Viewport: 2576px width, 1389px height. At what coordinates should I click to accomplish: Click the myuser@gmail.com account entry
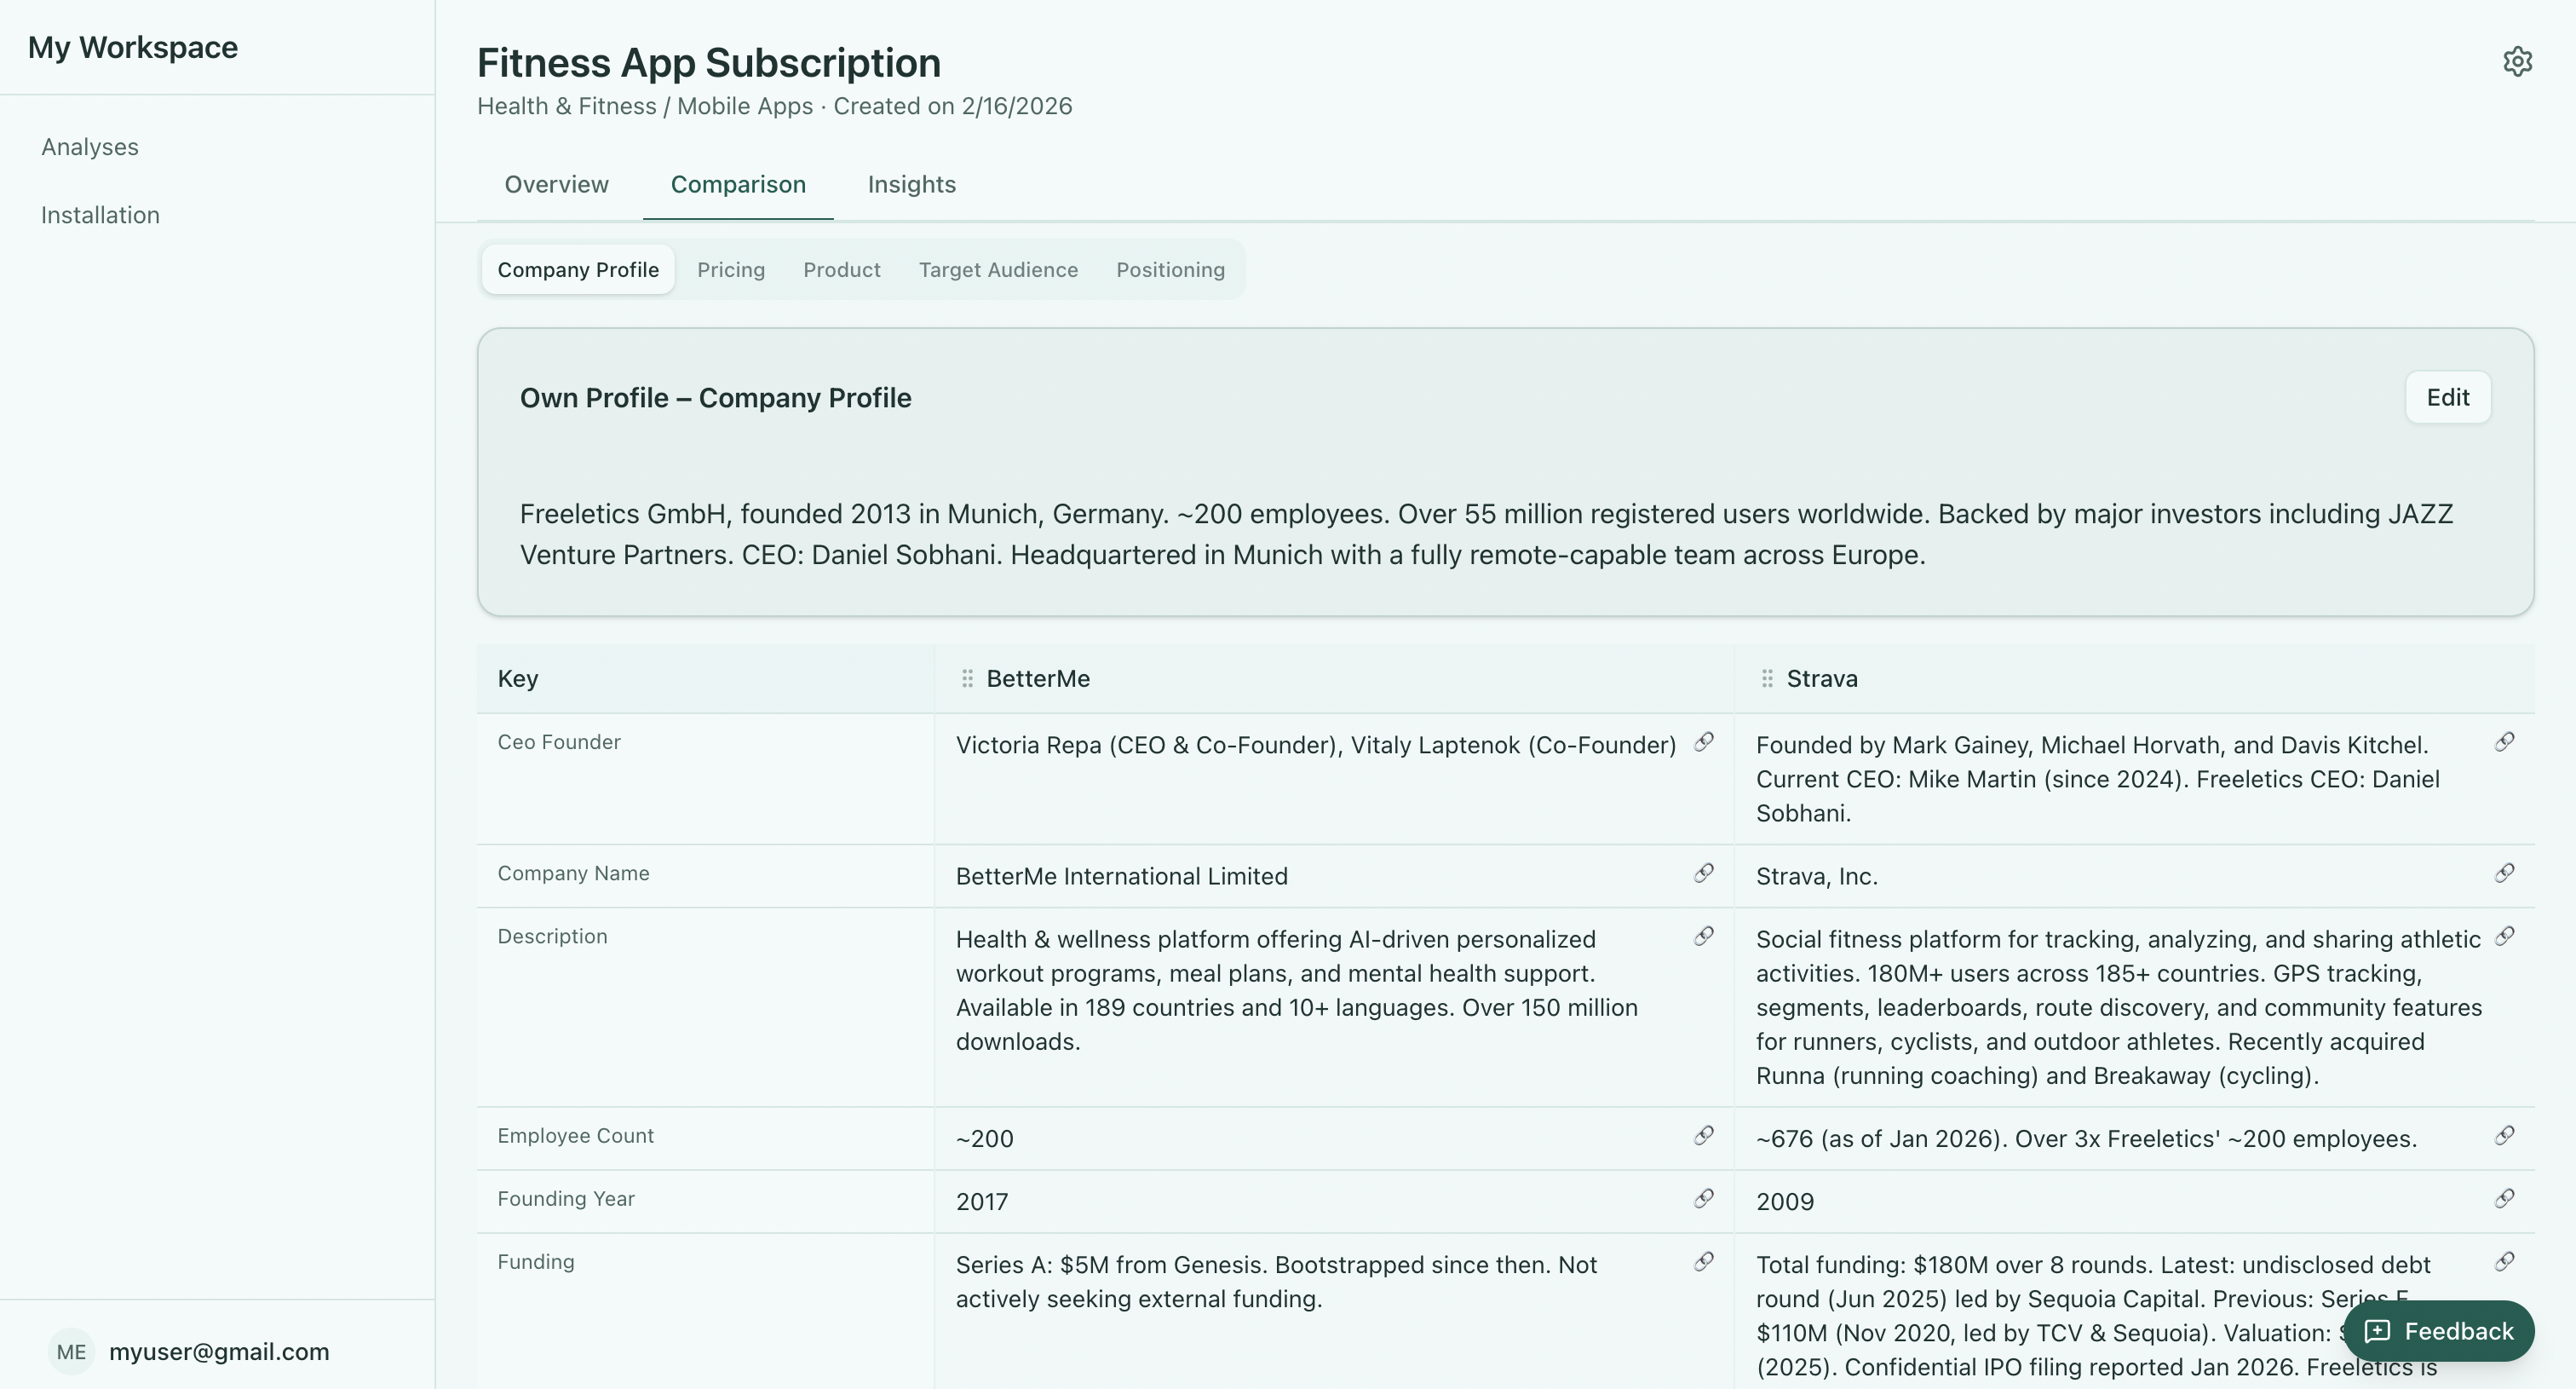tap(218, 1351)
